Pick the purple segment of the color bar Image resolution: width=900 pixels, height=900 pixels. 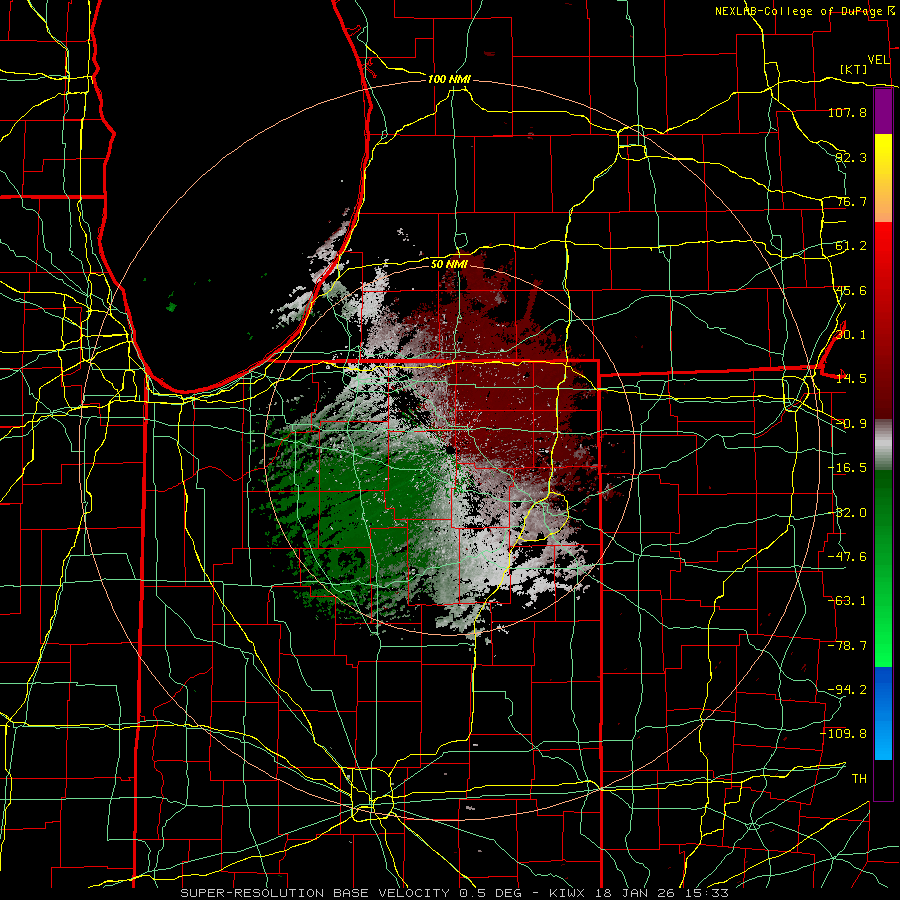pyautogui.click(x=883, y=111)
